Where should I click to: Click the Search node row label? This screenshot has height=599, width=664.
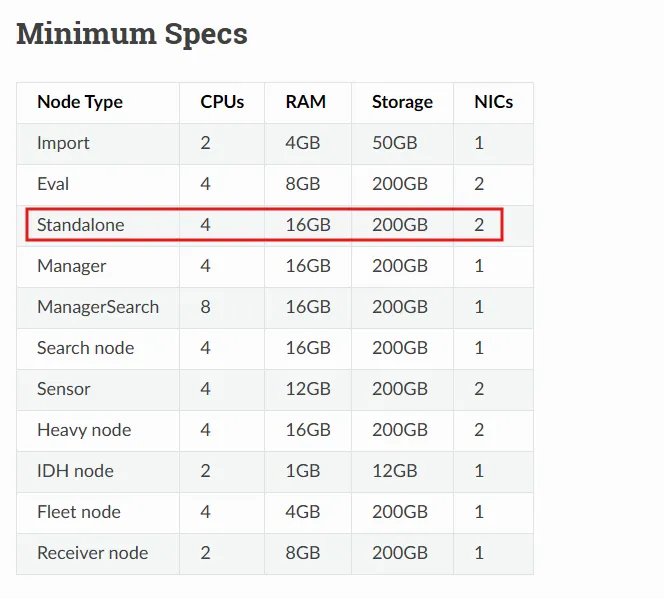(85, 348)
